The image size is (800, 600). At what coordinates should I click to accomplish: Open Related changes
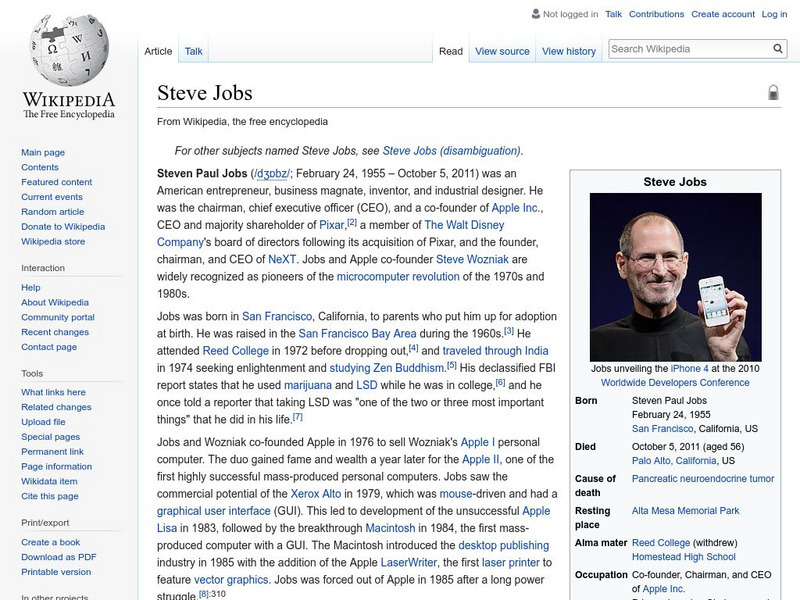[x=56, y=407]
